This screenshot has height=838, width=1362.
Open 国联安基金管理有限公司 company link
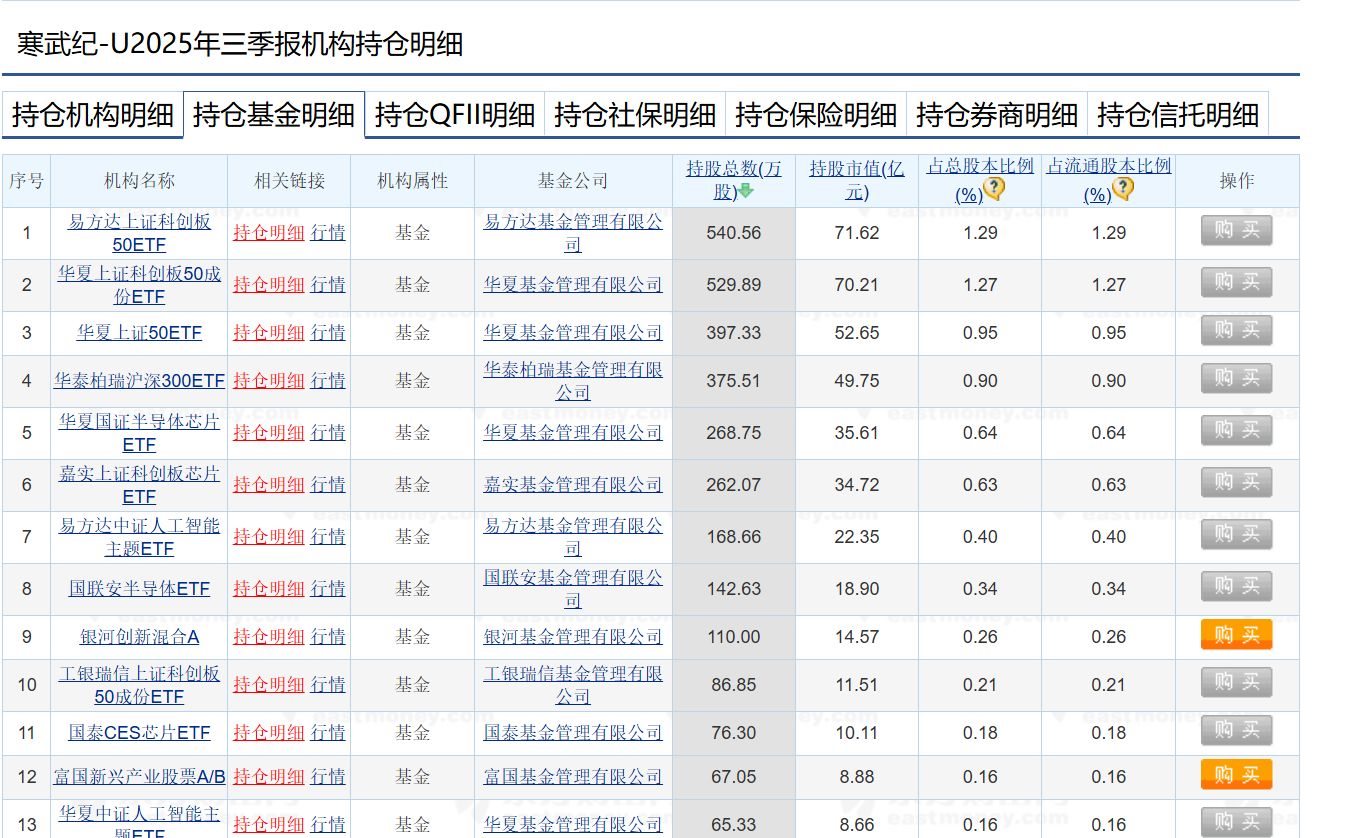pos(573,589)
